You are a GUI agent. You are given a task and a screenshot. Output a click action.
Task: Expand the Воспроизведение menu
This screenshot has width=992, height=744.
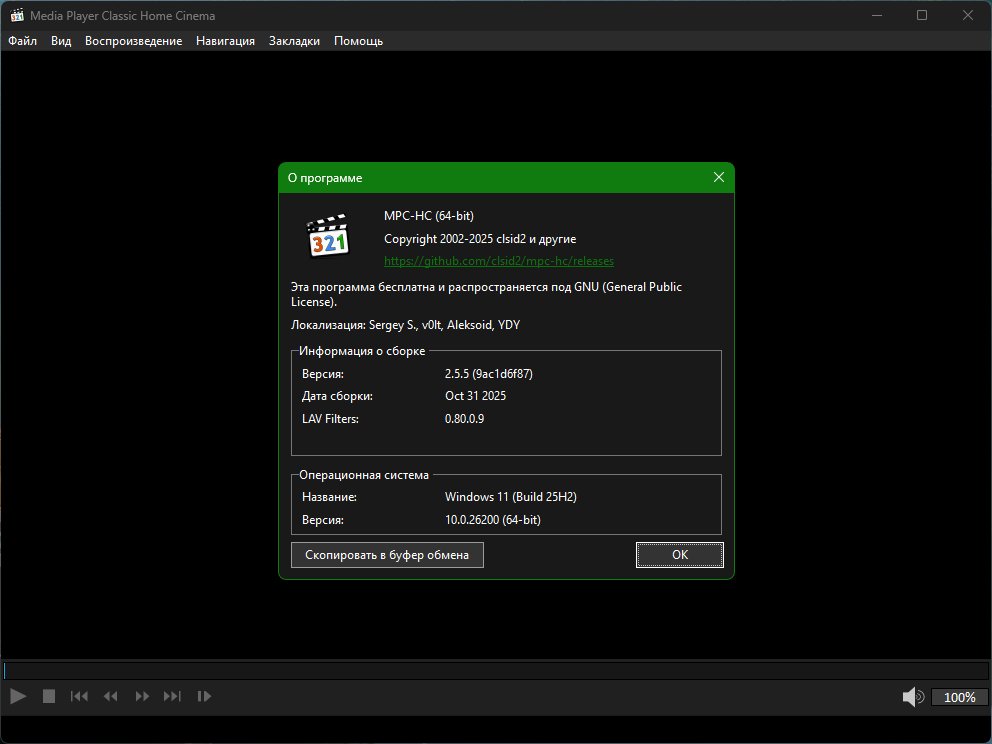pos(133,41)
